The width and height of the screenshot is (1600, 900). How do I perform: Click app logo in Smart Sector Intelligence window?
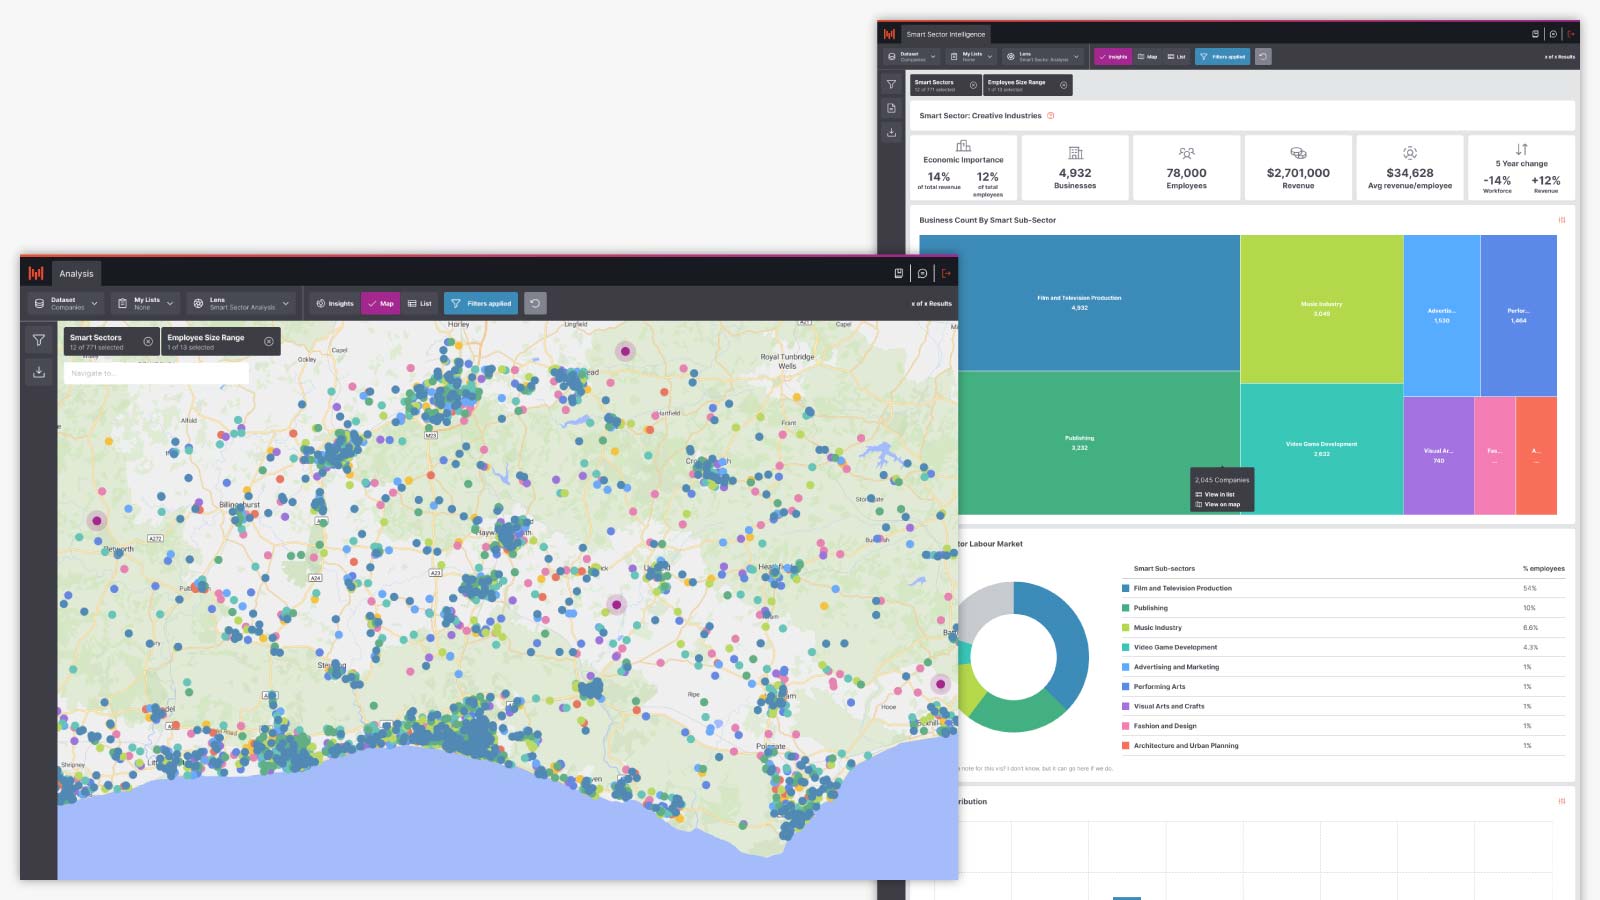click(889, 34)
